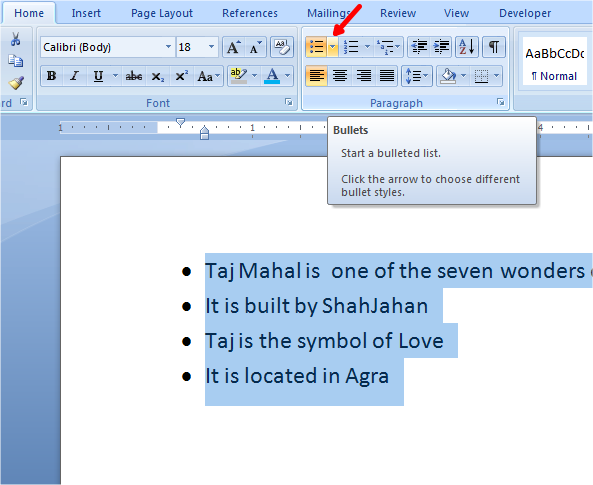Click the Grow Font icon
This screenshot has width=593, height=485.
pos(233,47)
